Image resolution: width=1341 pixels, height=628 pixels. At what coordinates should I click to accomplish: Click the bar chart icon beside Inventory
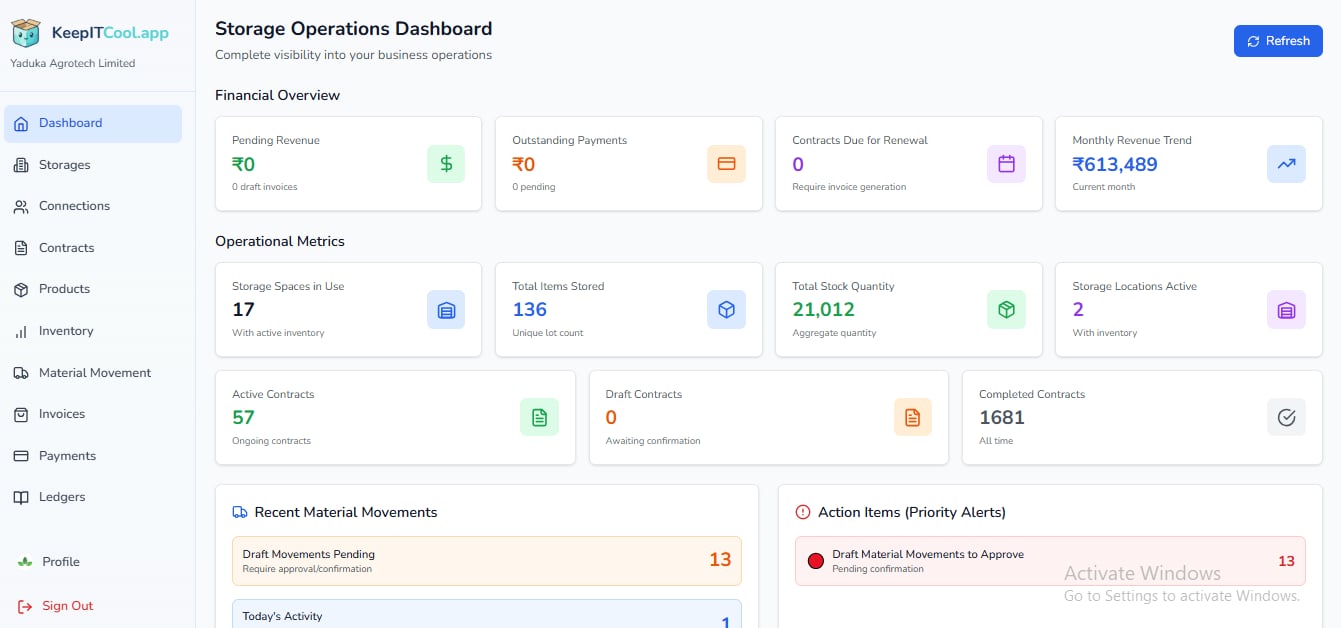pos(21,331)
